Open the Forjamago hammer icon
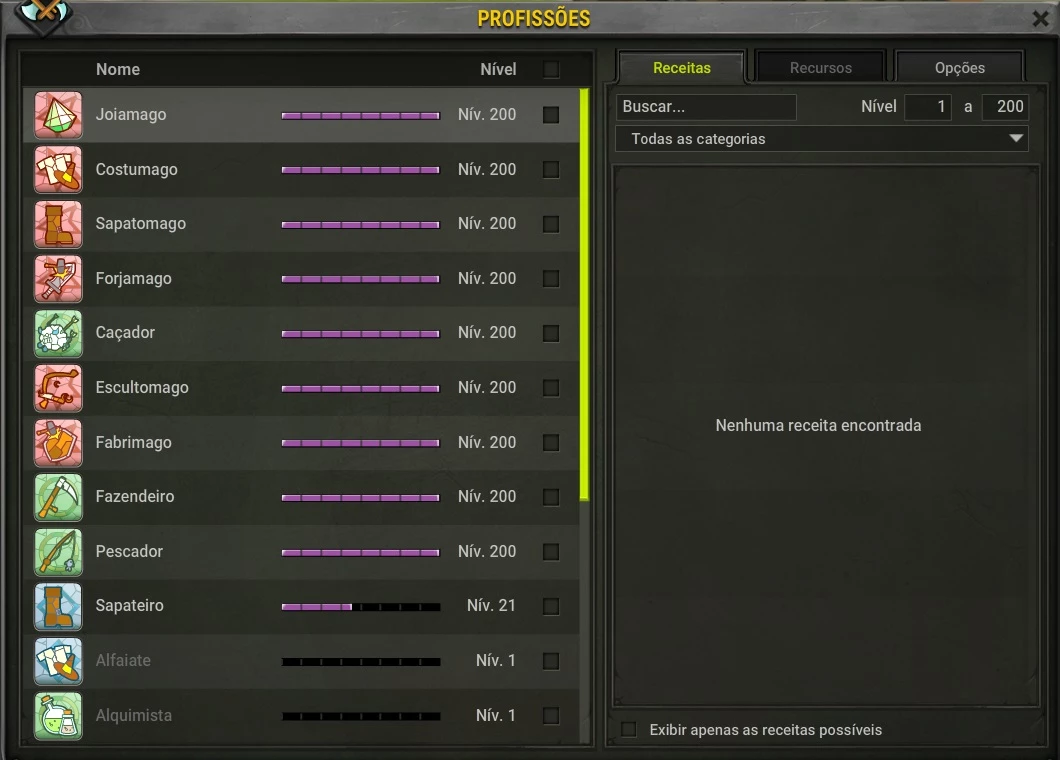Screen dimensions: 1060x760 tap(58, 279)
